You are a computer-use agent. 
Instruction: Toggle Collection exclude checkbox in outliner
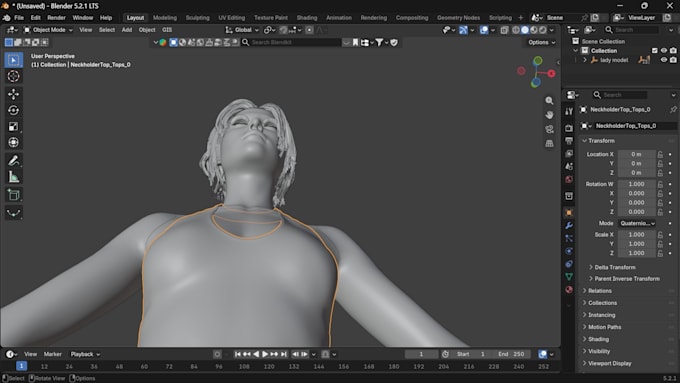[x=654, y=51]
